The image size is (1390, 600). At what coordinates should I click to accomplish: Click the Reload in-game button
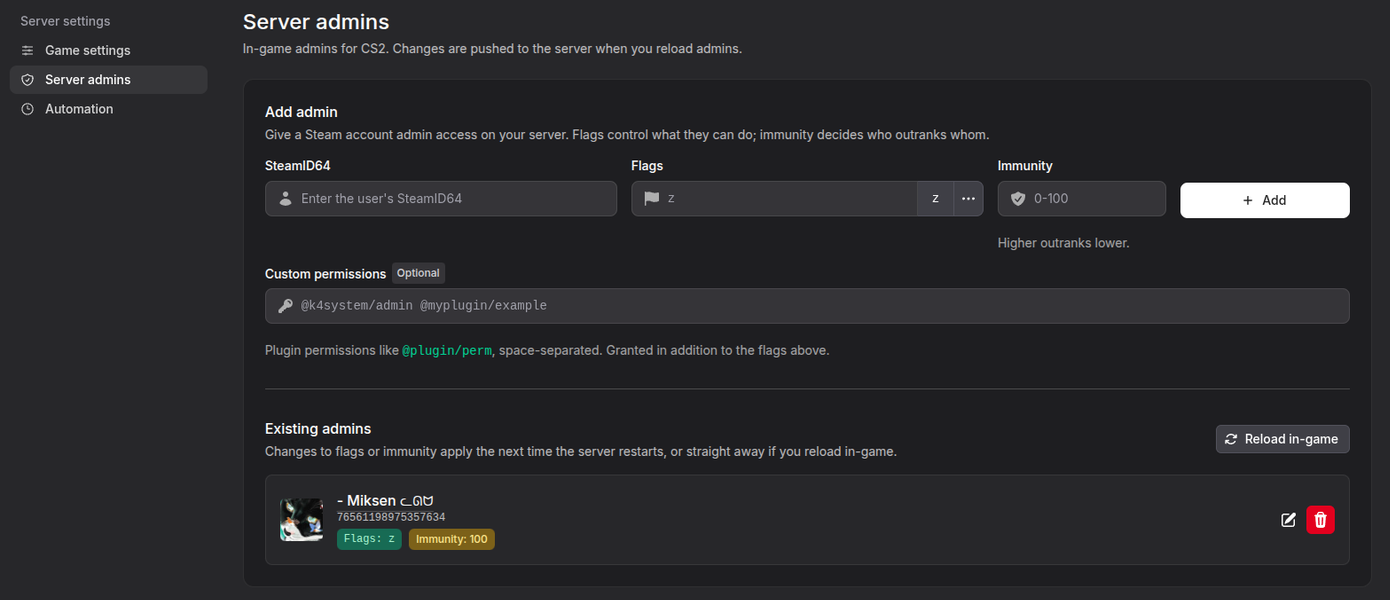coord(1283,439)
